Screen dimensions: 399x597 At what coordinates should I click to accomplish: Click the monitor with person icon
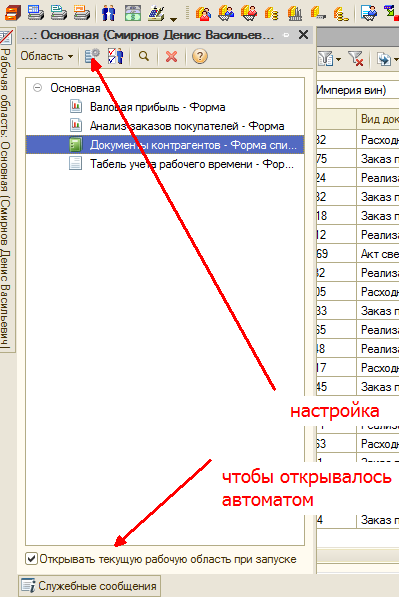[369, 12]
